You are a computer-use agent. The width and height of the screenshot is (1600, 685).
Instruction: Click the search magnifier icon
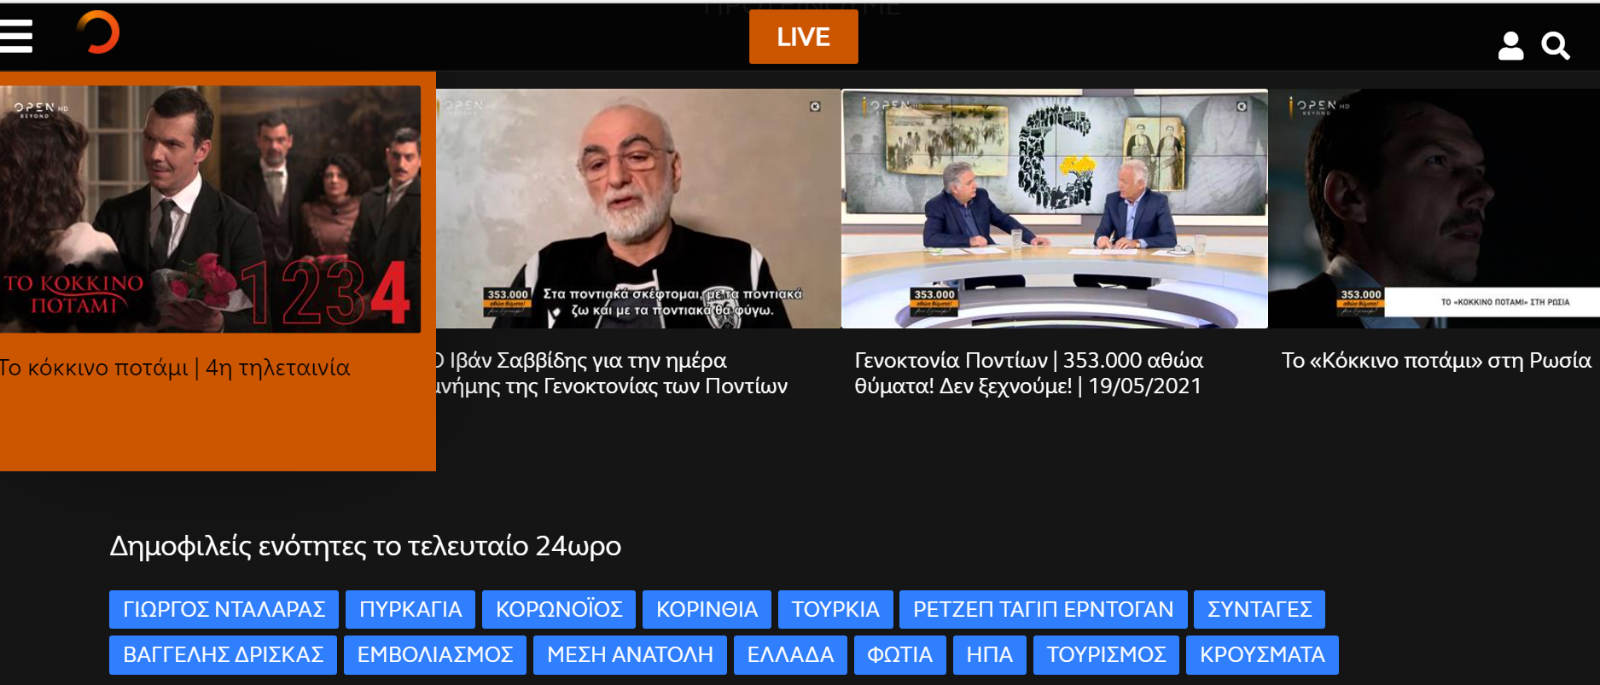click(x=1555, y=46)
